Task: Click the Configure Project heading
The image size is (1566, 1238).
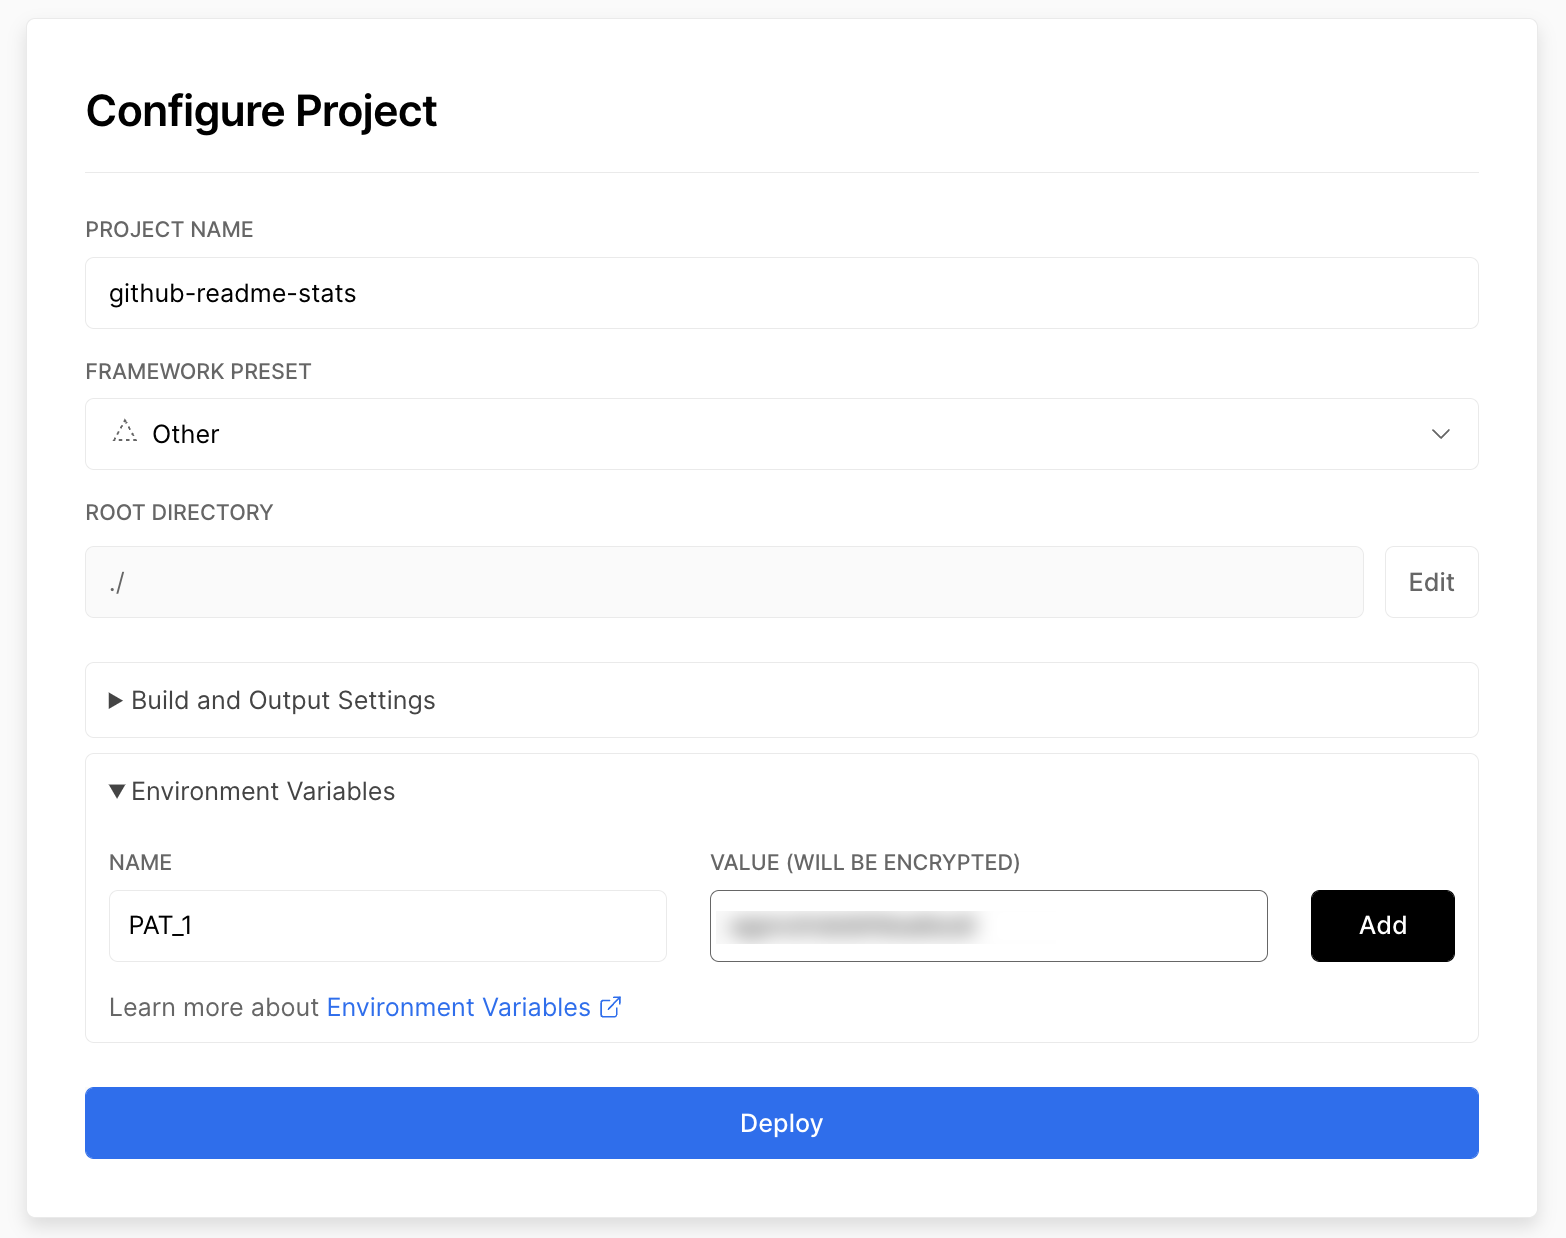Action: tap(262, 111)
